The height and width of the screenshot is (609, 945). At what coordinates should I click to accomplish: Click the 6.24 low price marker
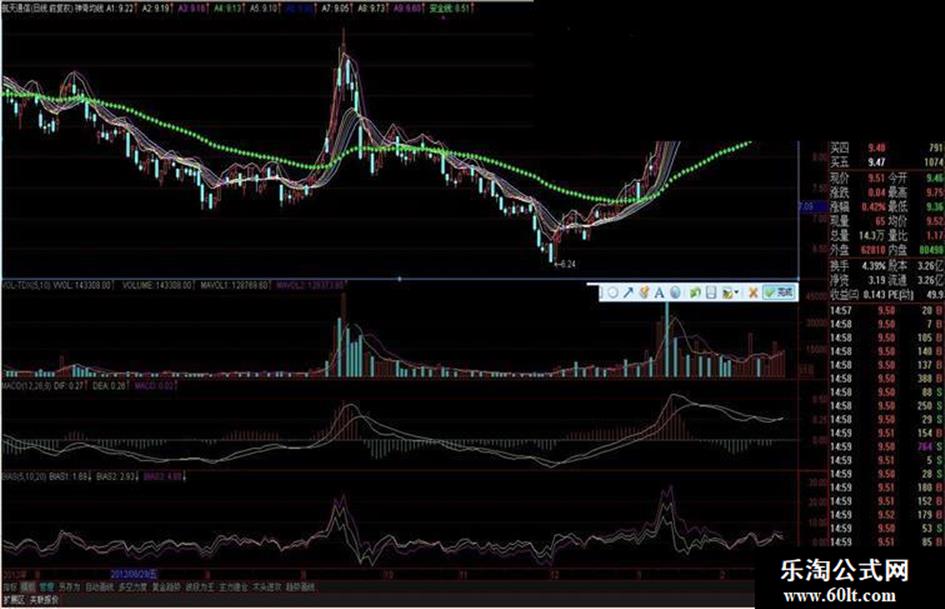(x=567, y=264)
